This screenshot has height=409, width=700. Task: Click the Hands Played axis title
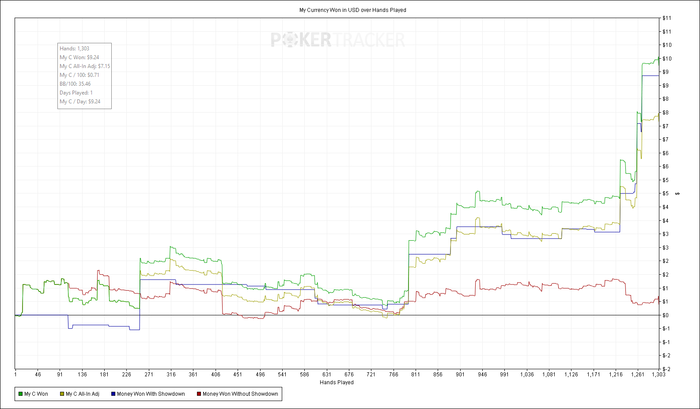[337, 383]
